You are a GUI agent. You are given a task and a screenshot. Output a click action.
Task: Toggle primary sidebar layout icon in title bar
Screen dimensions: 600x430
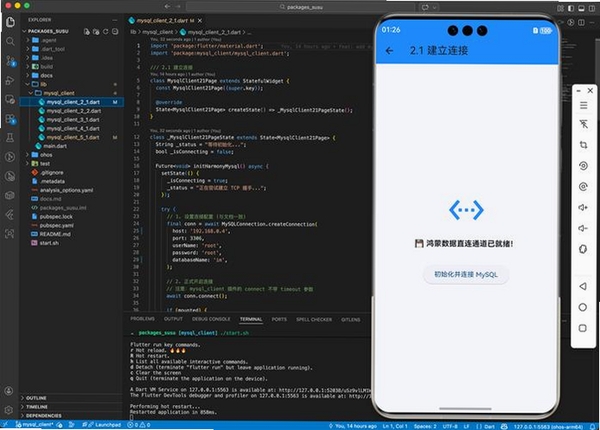point(571,8)
